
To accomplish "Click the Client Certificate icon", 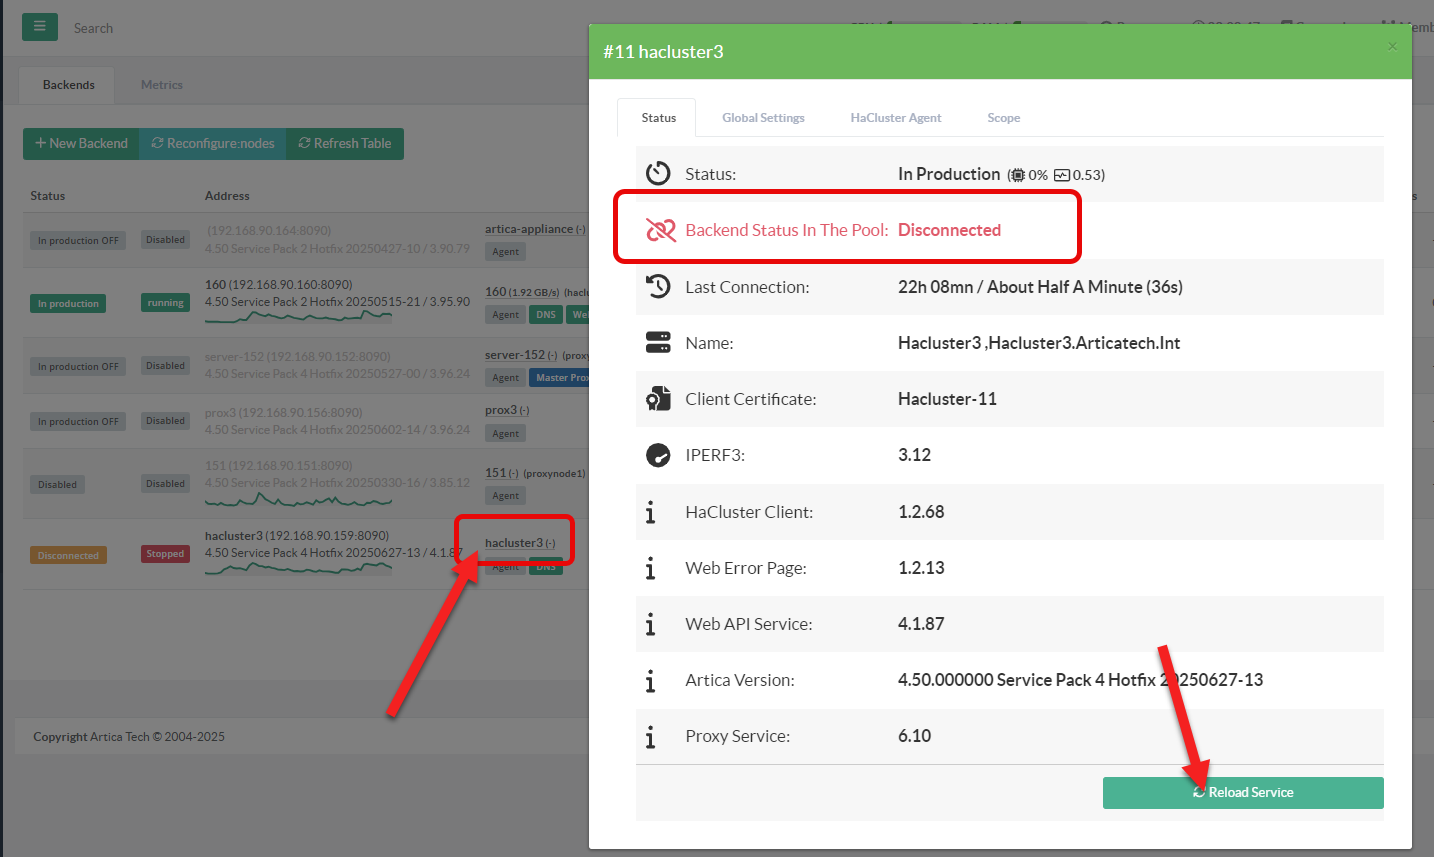I will pos(658,399).
